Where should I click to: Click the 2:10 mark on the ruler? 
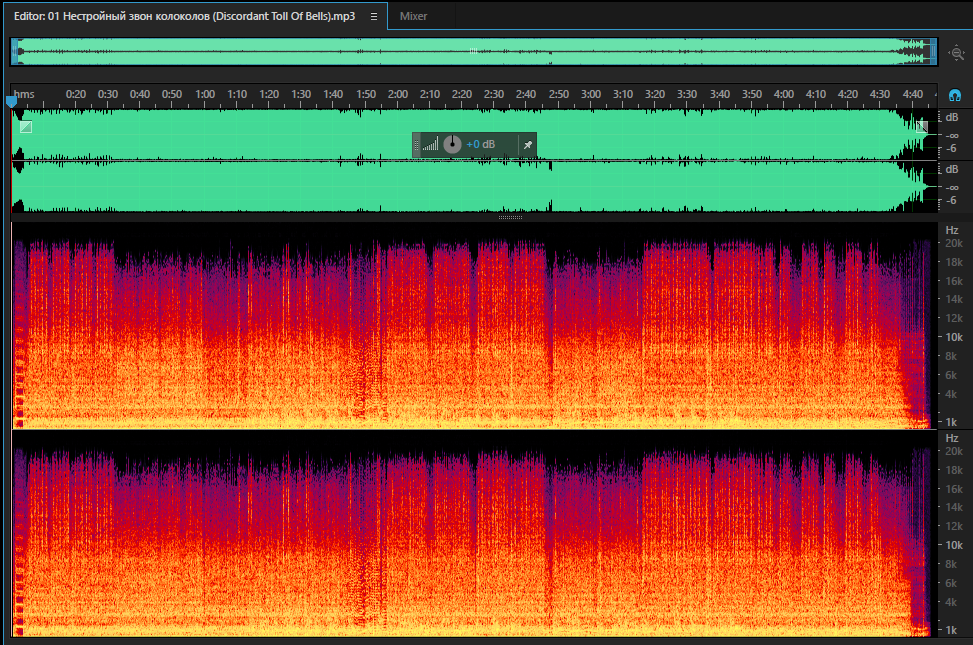pyautogui.click(x=430, y=94)
